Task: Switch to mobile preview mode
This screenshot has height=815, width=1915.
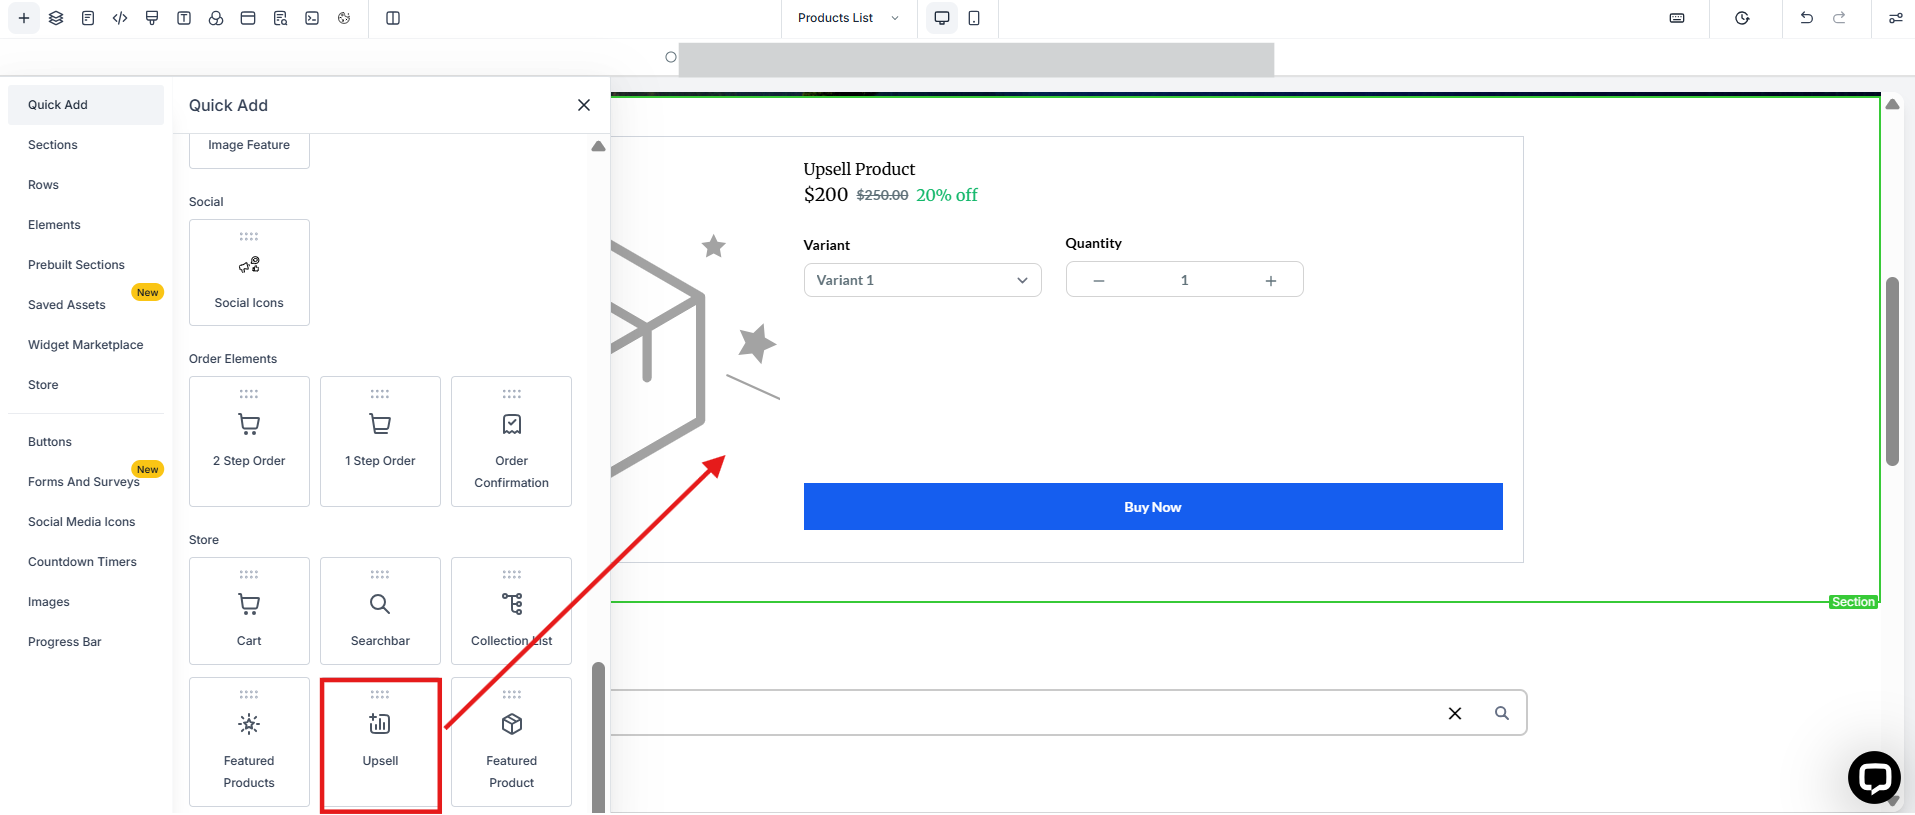Action: (974, 18)
